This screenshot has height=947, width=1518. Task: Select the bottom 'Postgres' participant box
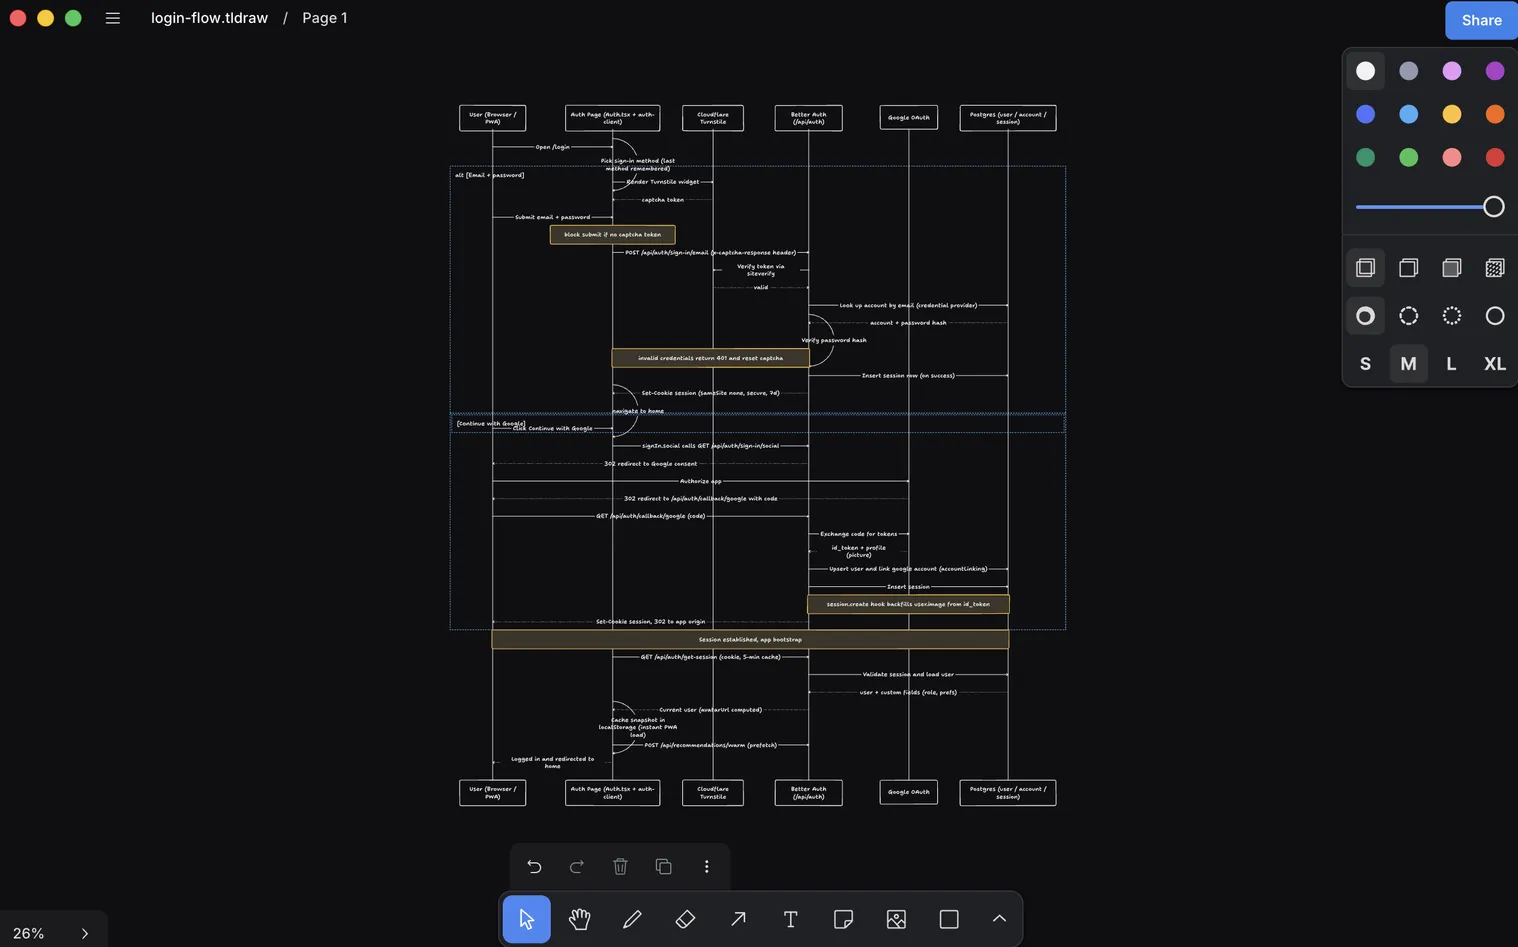pyautogui.click(x=1008, y=792)
